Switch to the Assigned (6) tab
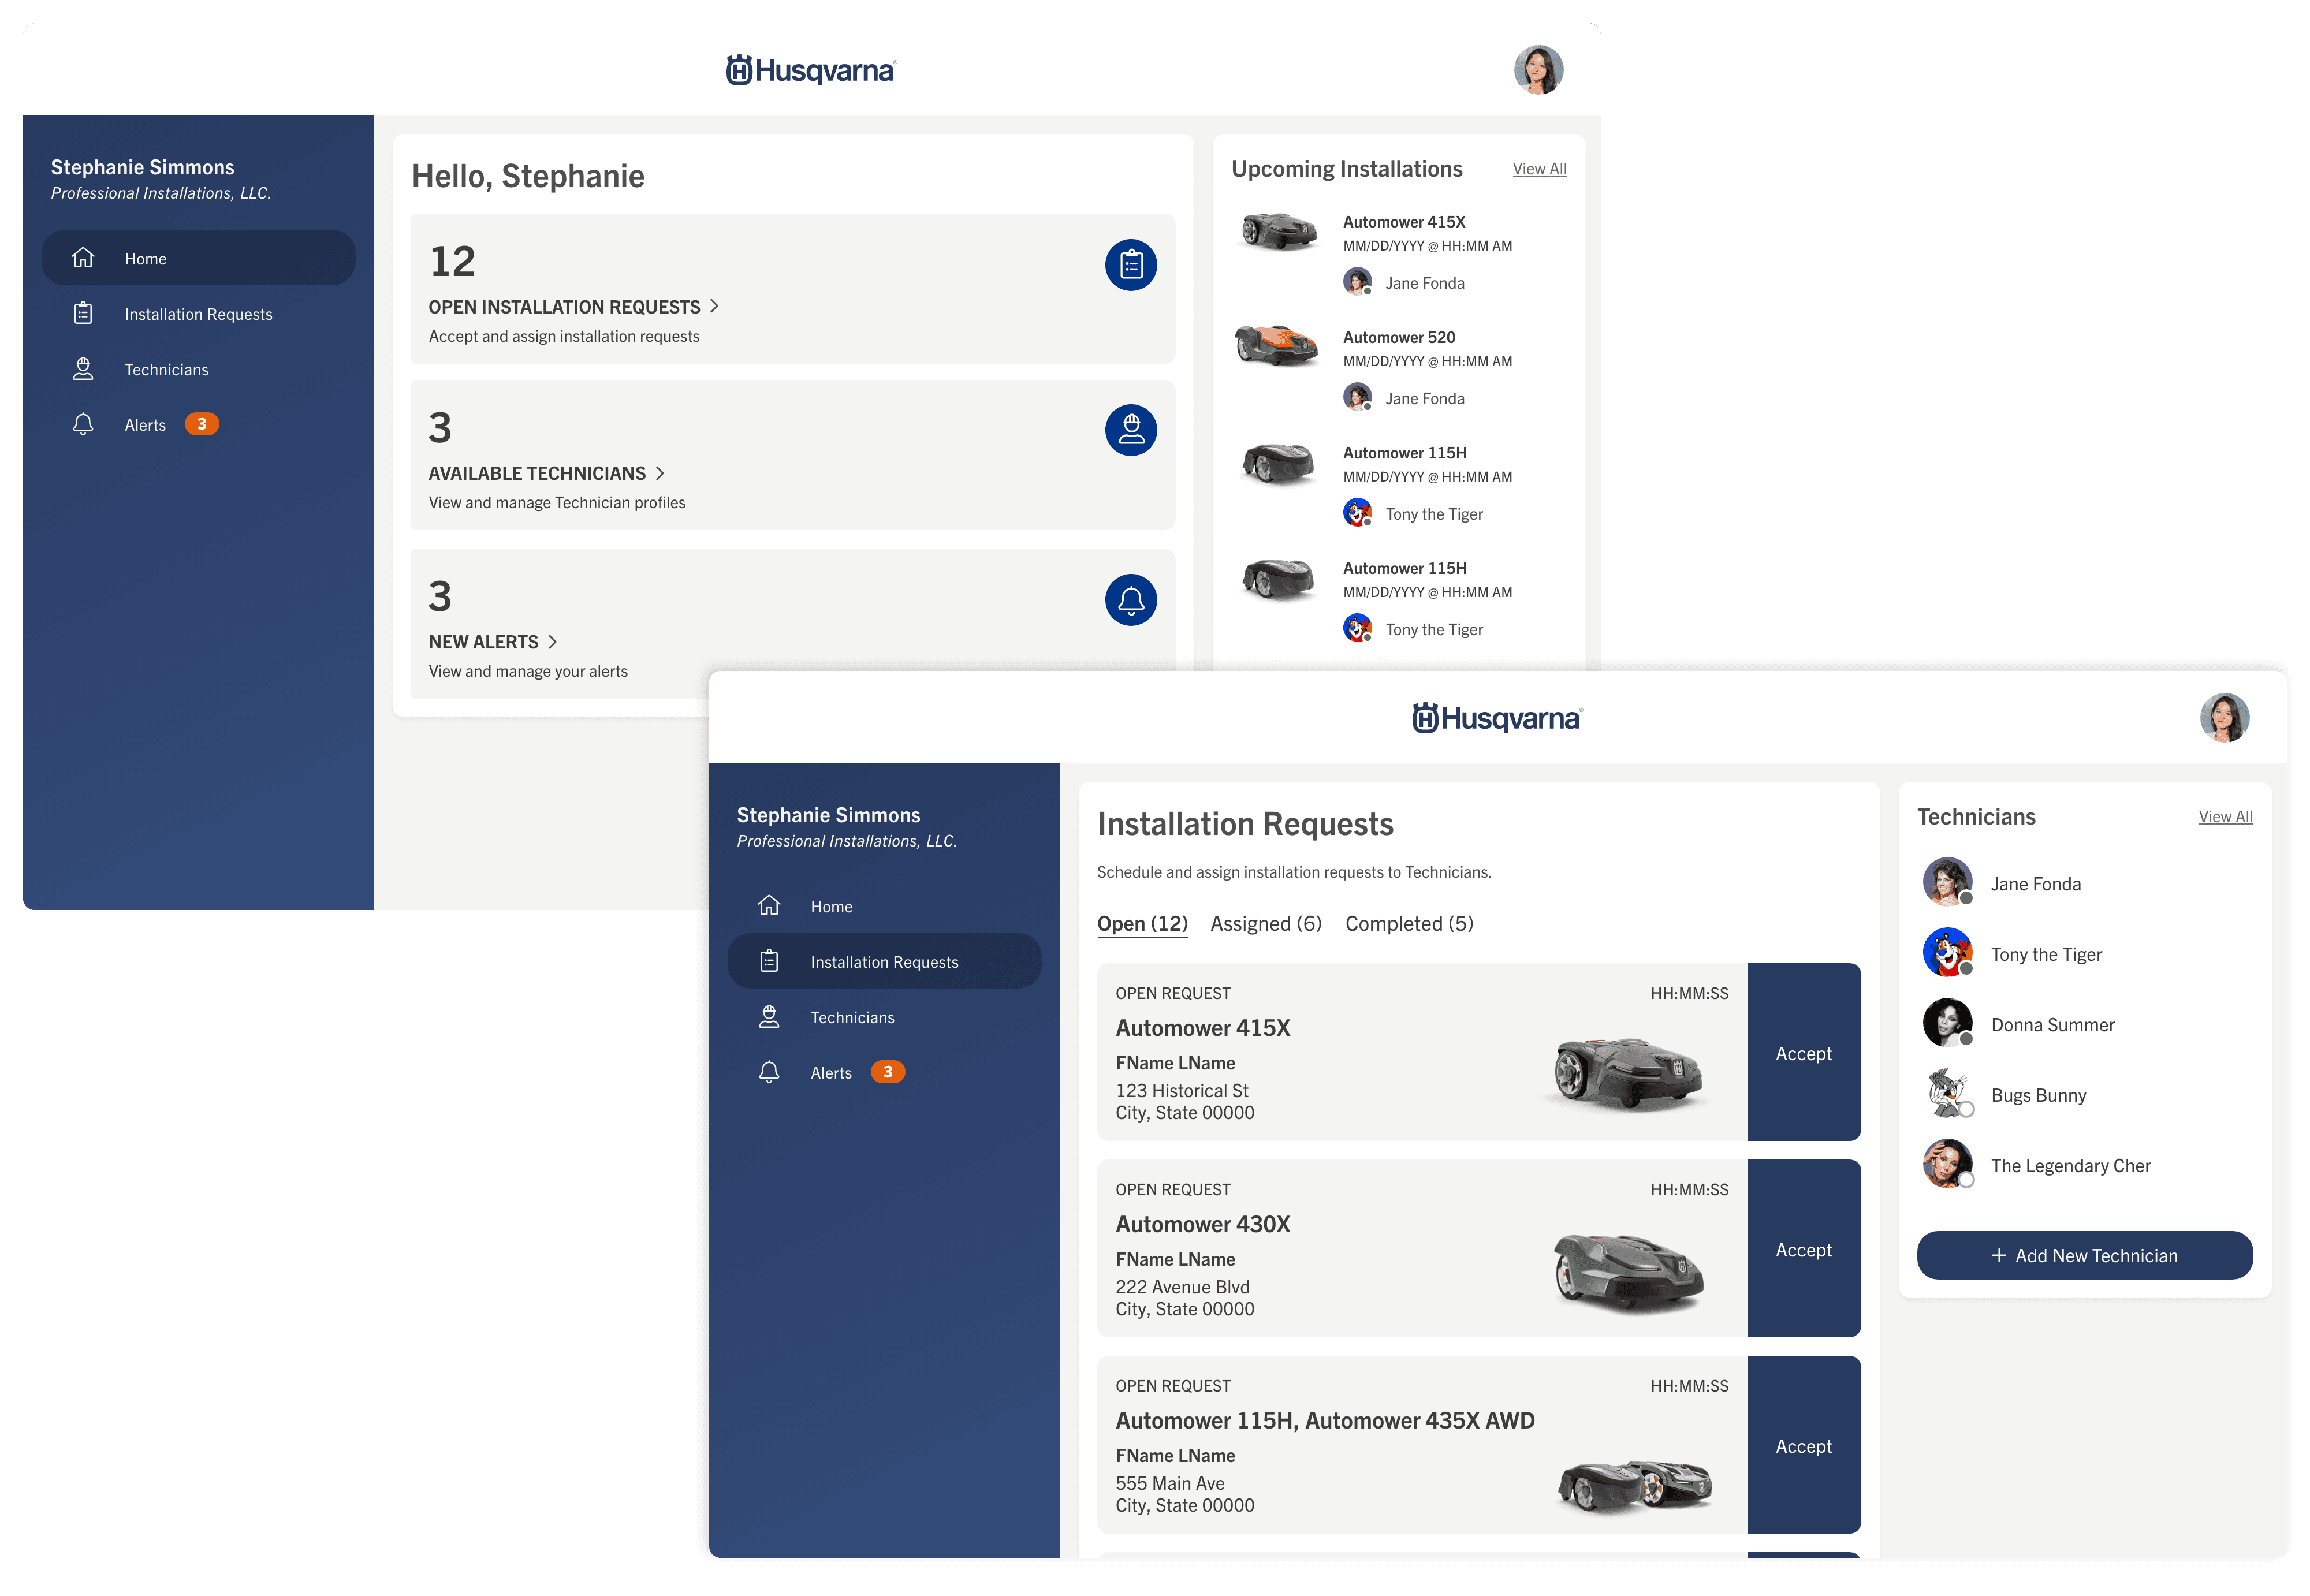The height and width of the screenshot is (1596, 2310). (1266, 924)
